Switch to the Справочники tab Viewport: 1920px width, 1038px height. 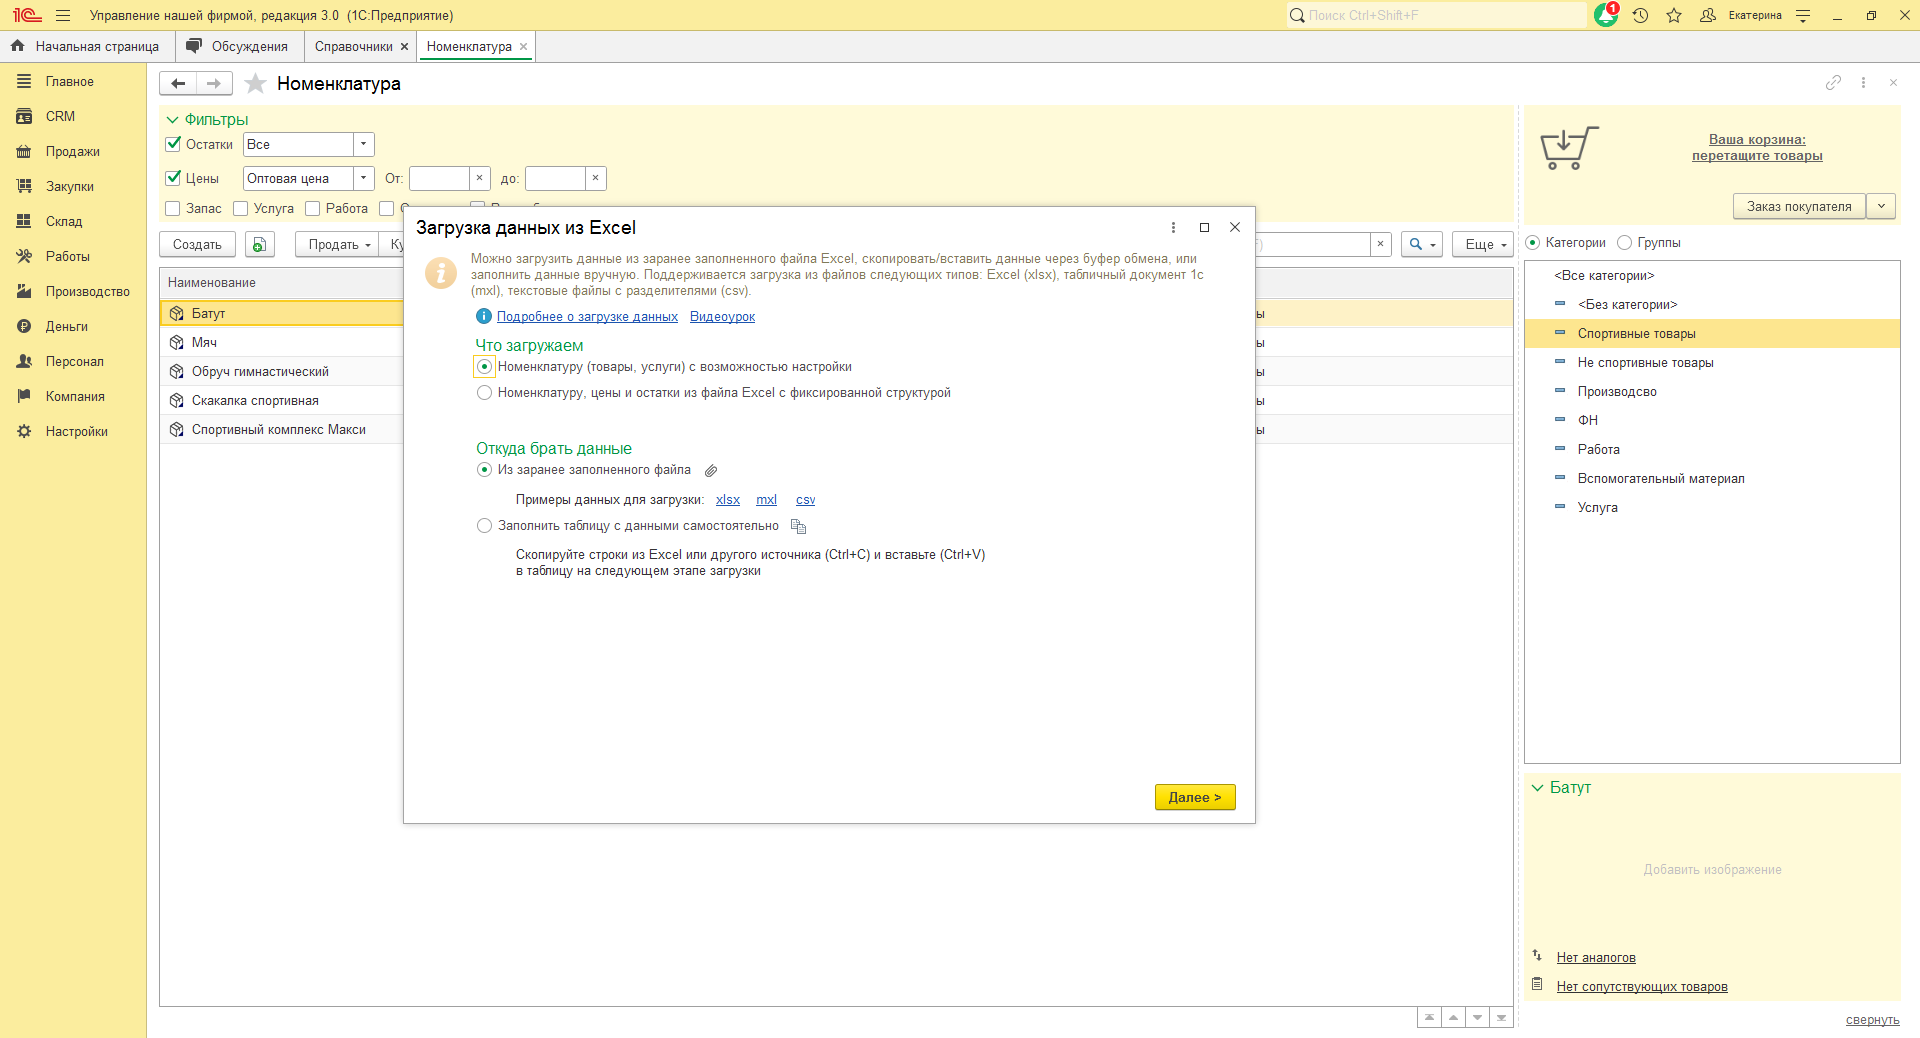click(353, 47)
